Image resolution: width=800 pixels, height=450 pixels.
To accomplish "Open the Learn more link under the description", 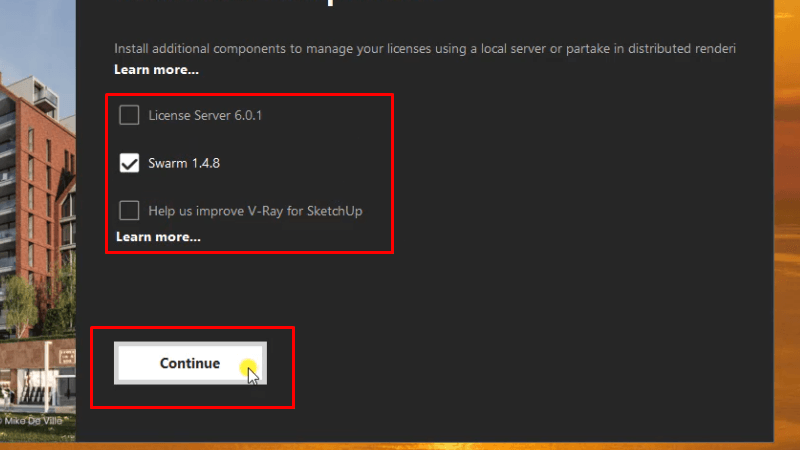I will 156,70.
